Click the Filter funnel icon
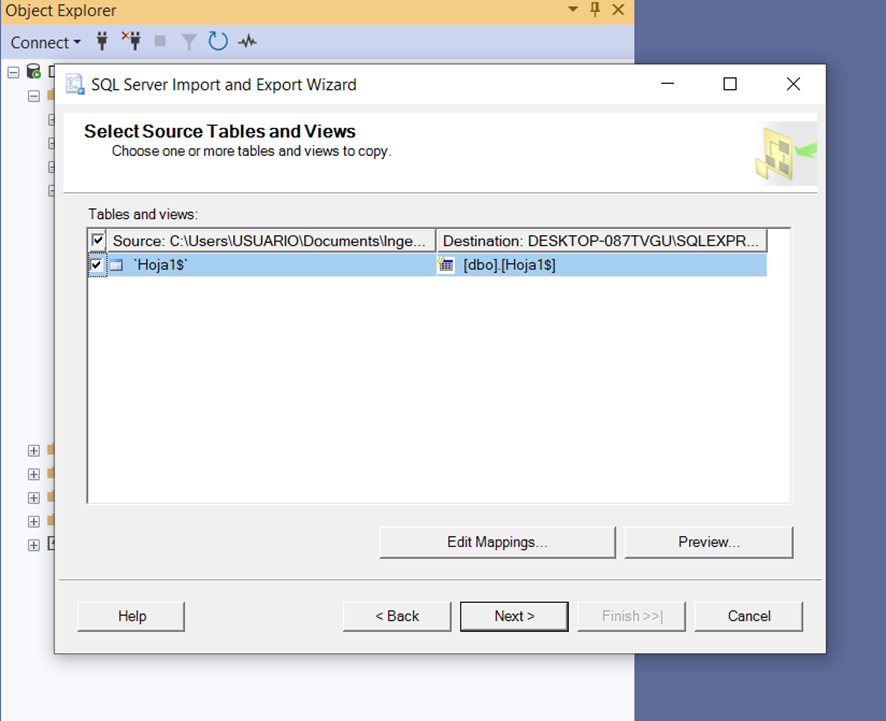 tap(189, 42)
